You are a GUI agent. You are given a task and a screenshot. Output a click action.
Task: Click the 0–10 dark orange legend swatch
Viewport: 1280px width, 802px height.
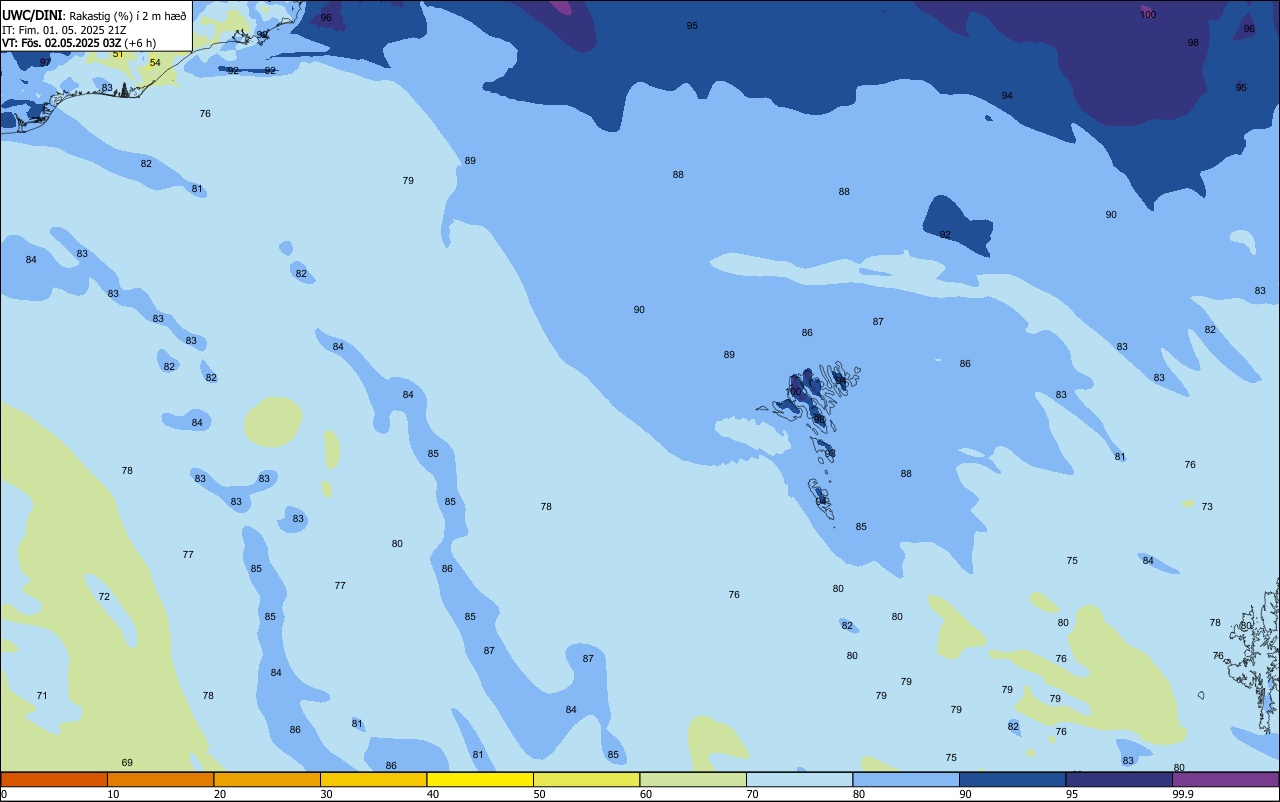tap(54, 779)
